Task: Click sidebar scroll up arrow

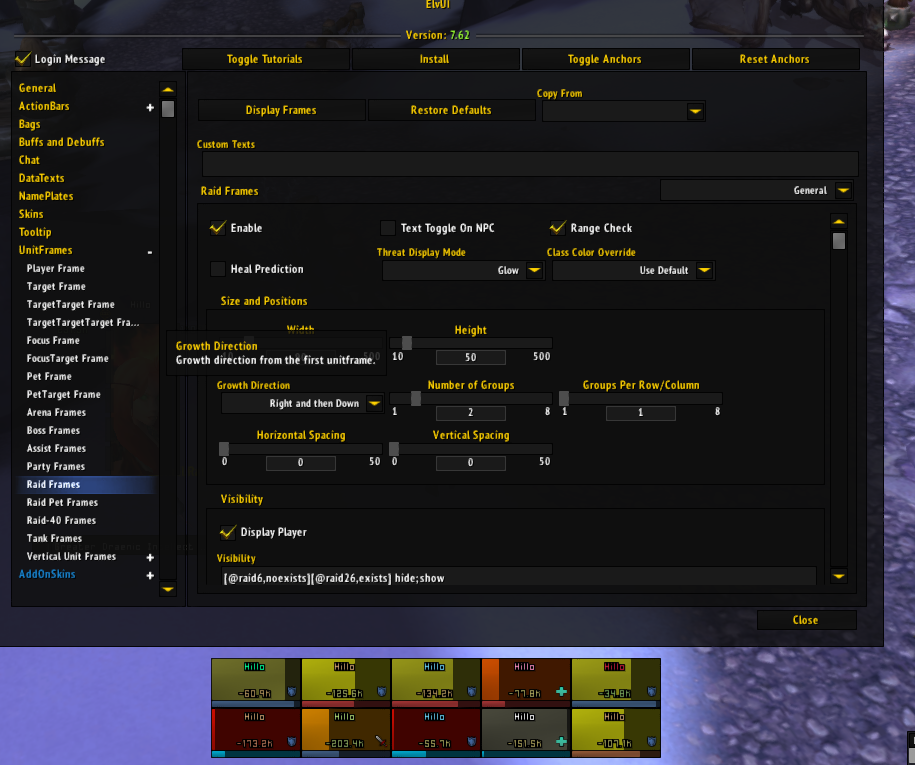Action: (x=167, y=89)
